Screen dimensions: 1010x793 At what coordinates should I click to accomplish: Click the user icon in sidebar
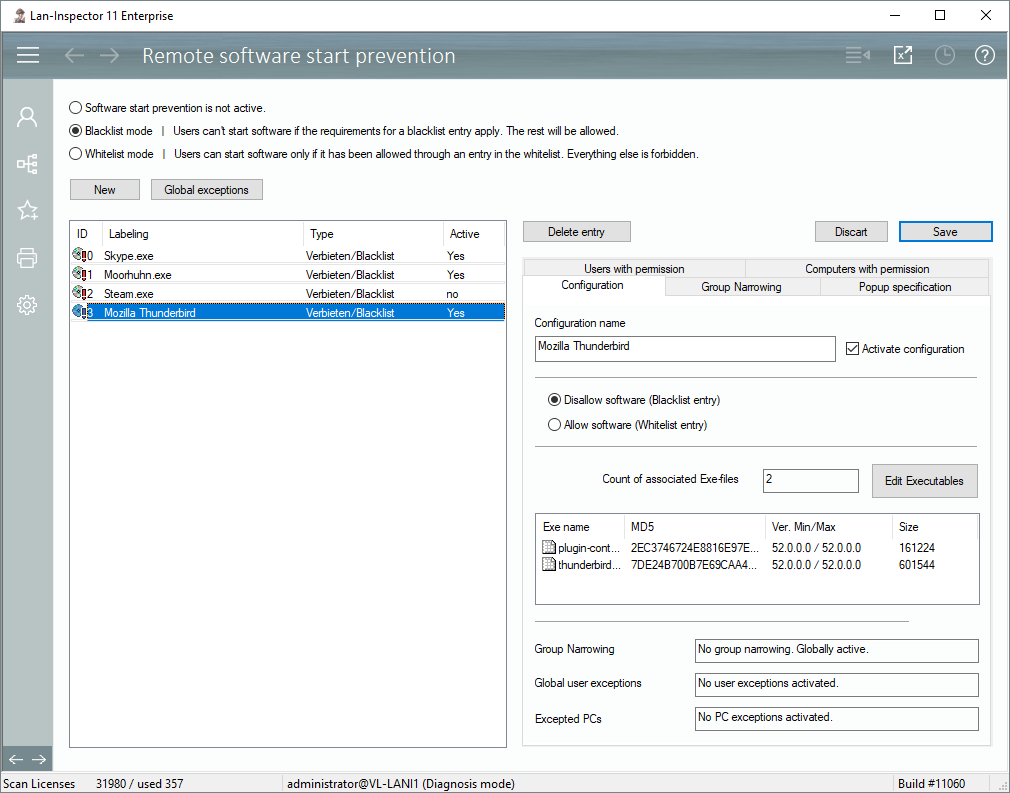[27, 117]
